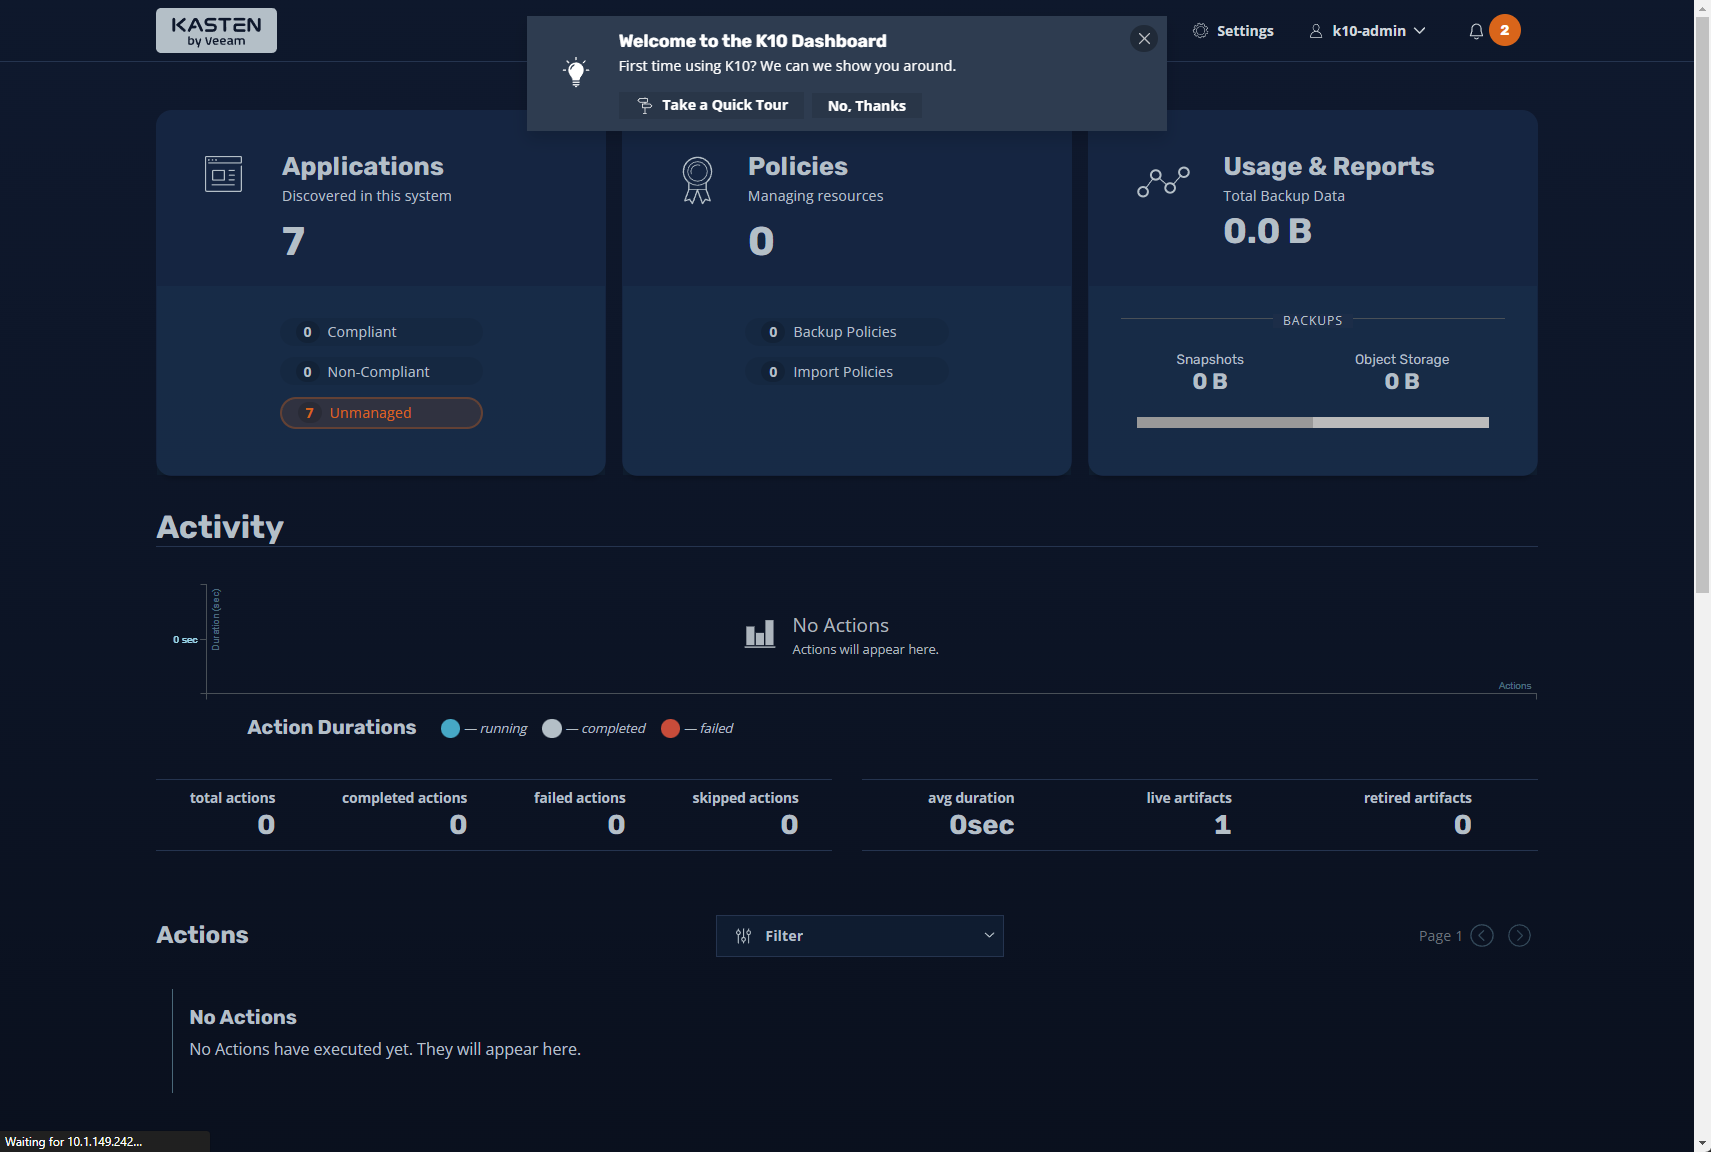Image resolution: width=1711 pixels, height=1152 pixels.
Task: Toggle the completed legend marker
Action: tap(552, 729)
